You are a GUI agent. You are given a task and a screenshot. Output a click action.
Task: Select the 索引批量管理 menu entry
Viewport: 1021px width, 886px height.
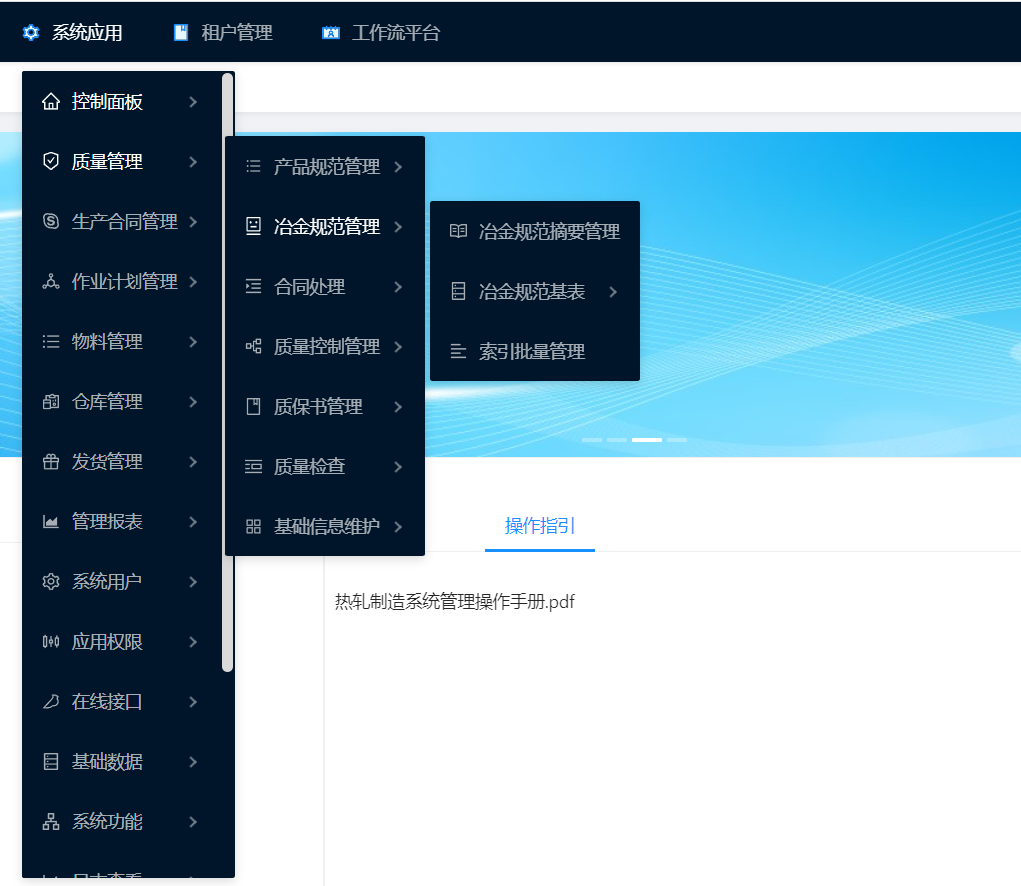coord(531,352)
